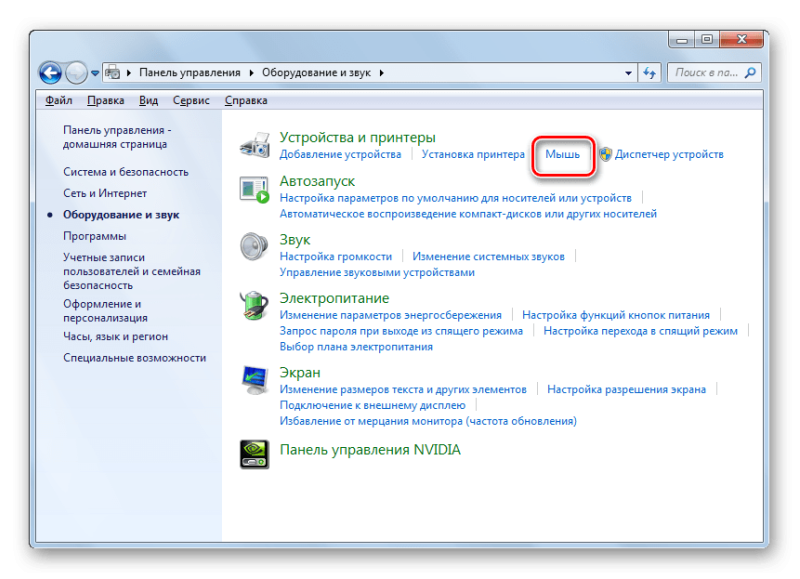Open the 'Экран' heading
Viewport: 800px width, 579px height.
300,372
